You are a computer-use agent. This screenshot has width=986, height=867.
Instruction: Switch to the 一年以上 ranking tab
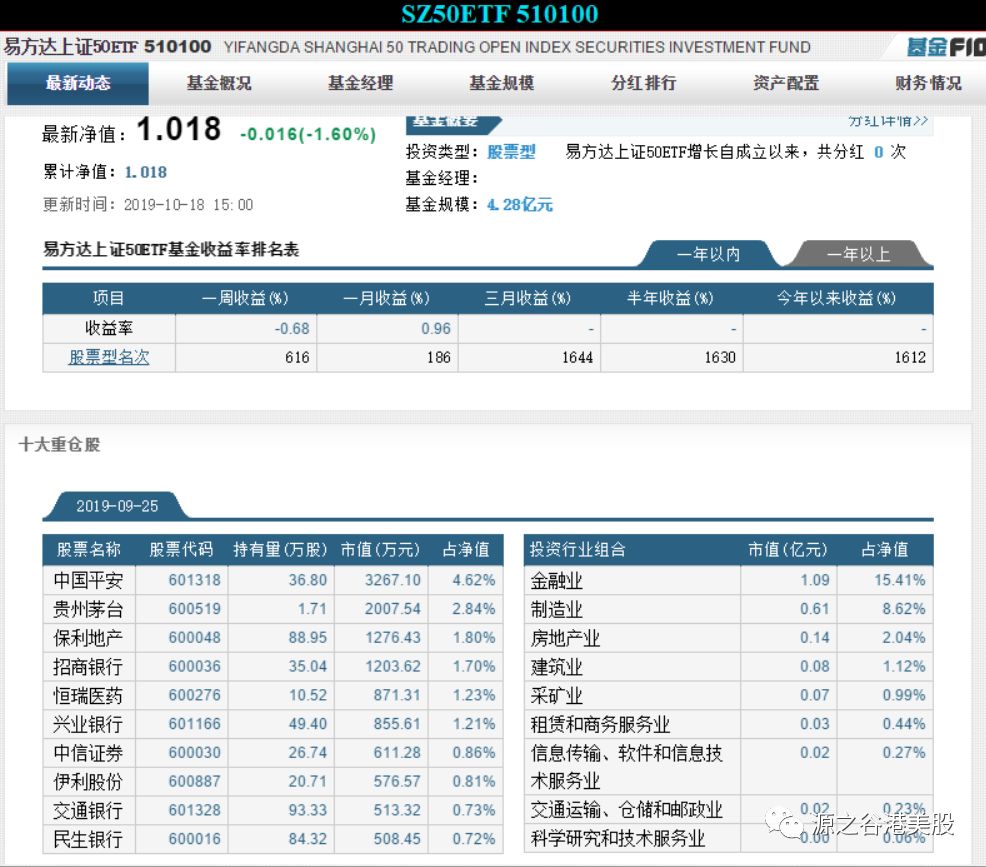(x=858, y=255)
